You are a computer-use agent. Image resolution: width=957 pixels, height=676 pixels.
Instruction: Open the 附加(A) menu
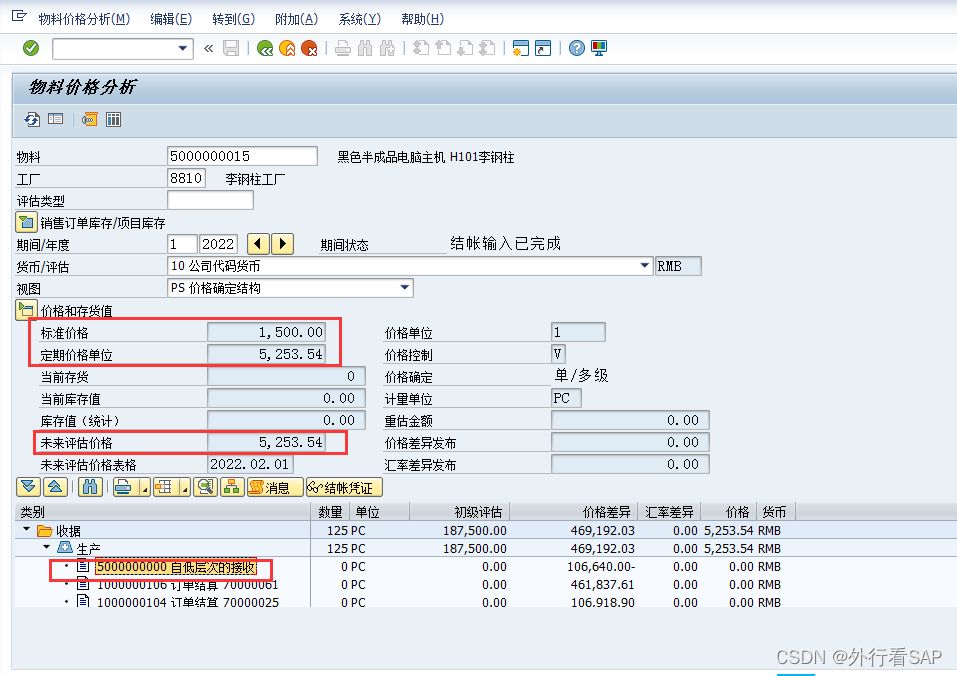(x=296, y=19)
